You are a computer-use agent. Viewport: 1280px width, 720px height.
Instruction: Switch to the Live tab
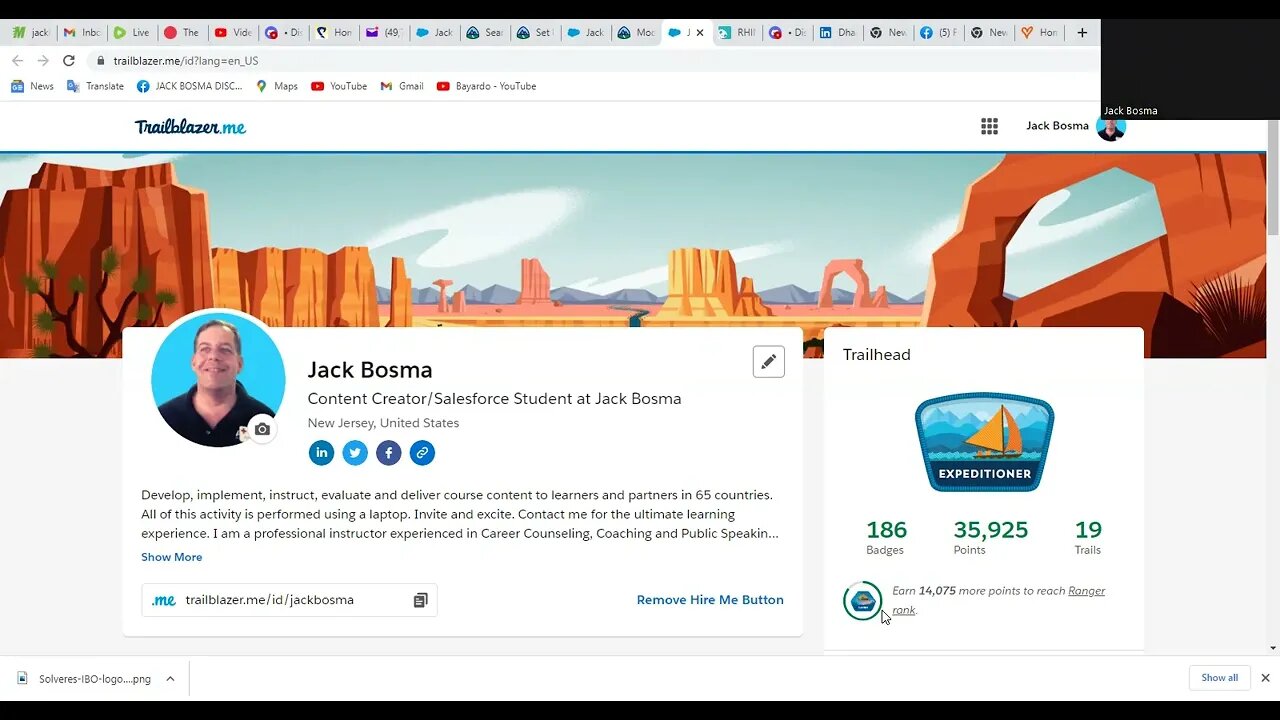click(132, 33)
